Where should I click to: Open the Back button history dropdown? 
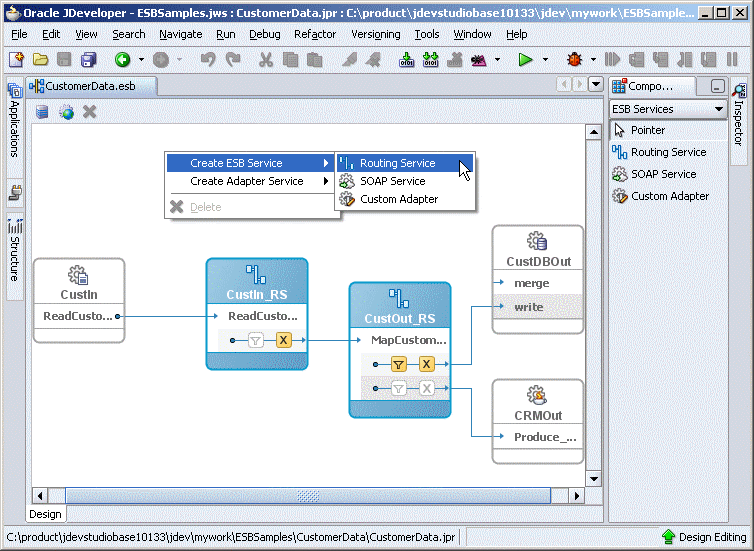click(141, 60)
